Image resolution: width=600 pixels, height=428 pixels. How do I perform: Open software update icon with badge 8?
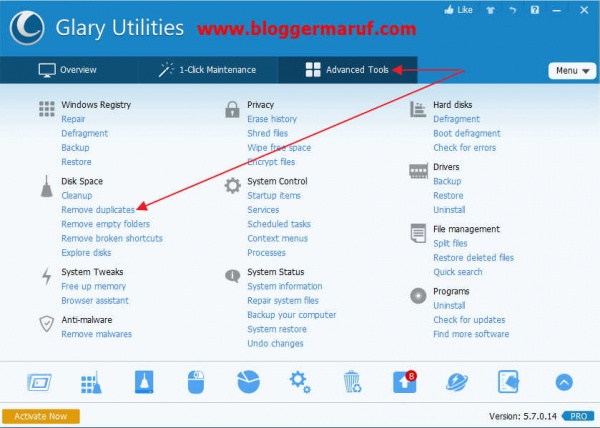click(404, 381)
